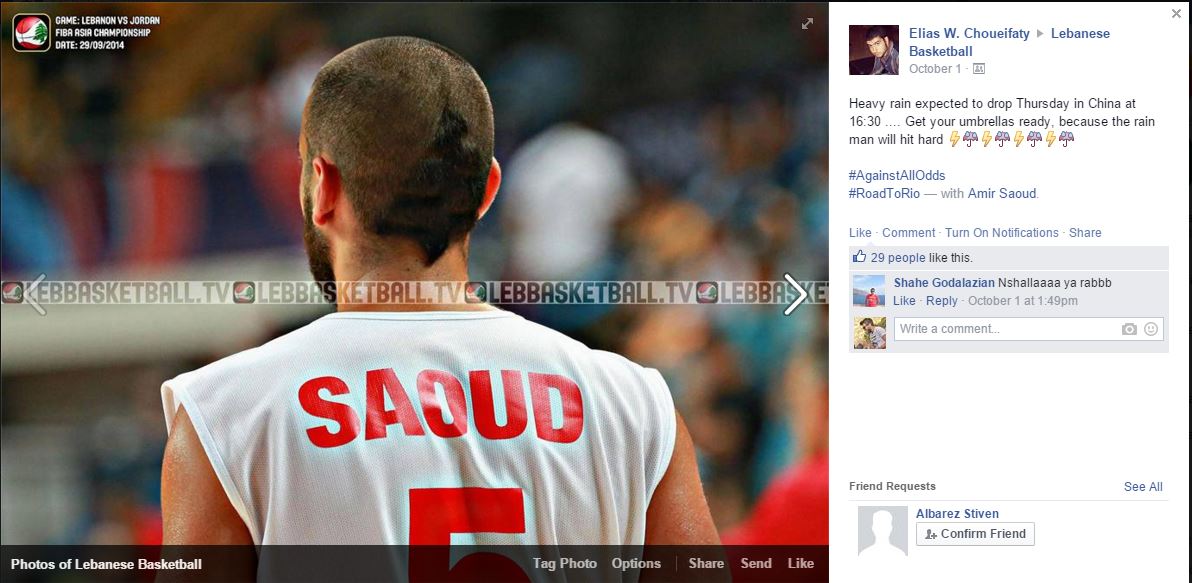
Task: Expand photo to fullscreen view
Action: tap(807, 24)
